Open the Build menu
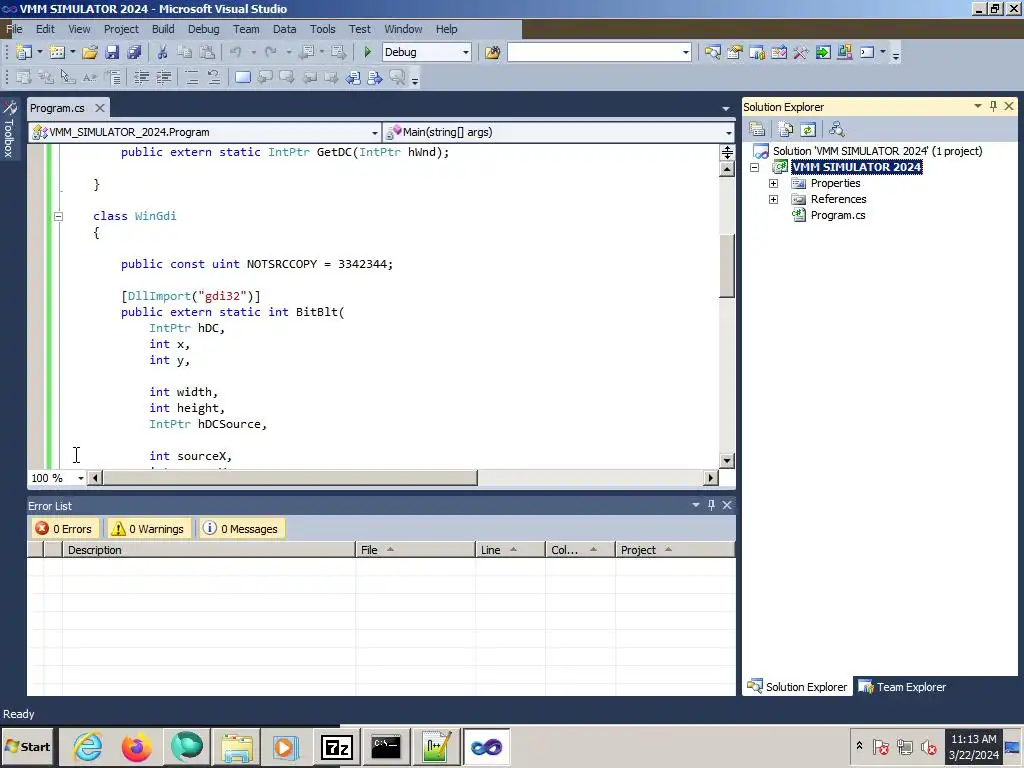1024x768 pixels. point(163,29)
